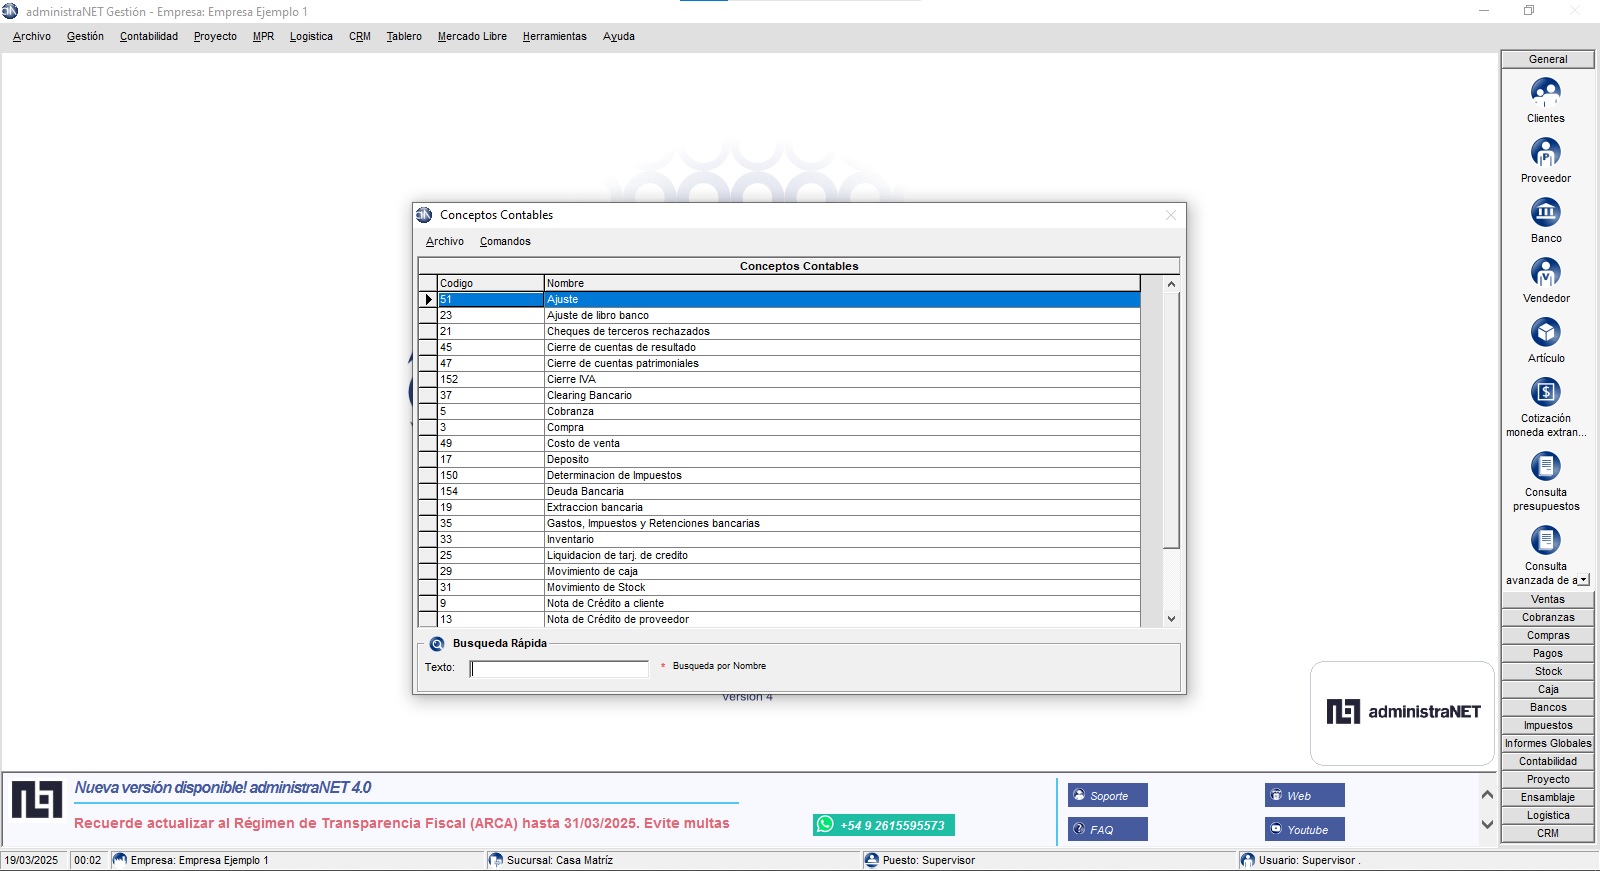
Task: Open Archivo menu in Conceptos Contables window
Action: [445, 242]
